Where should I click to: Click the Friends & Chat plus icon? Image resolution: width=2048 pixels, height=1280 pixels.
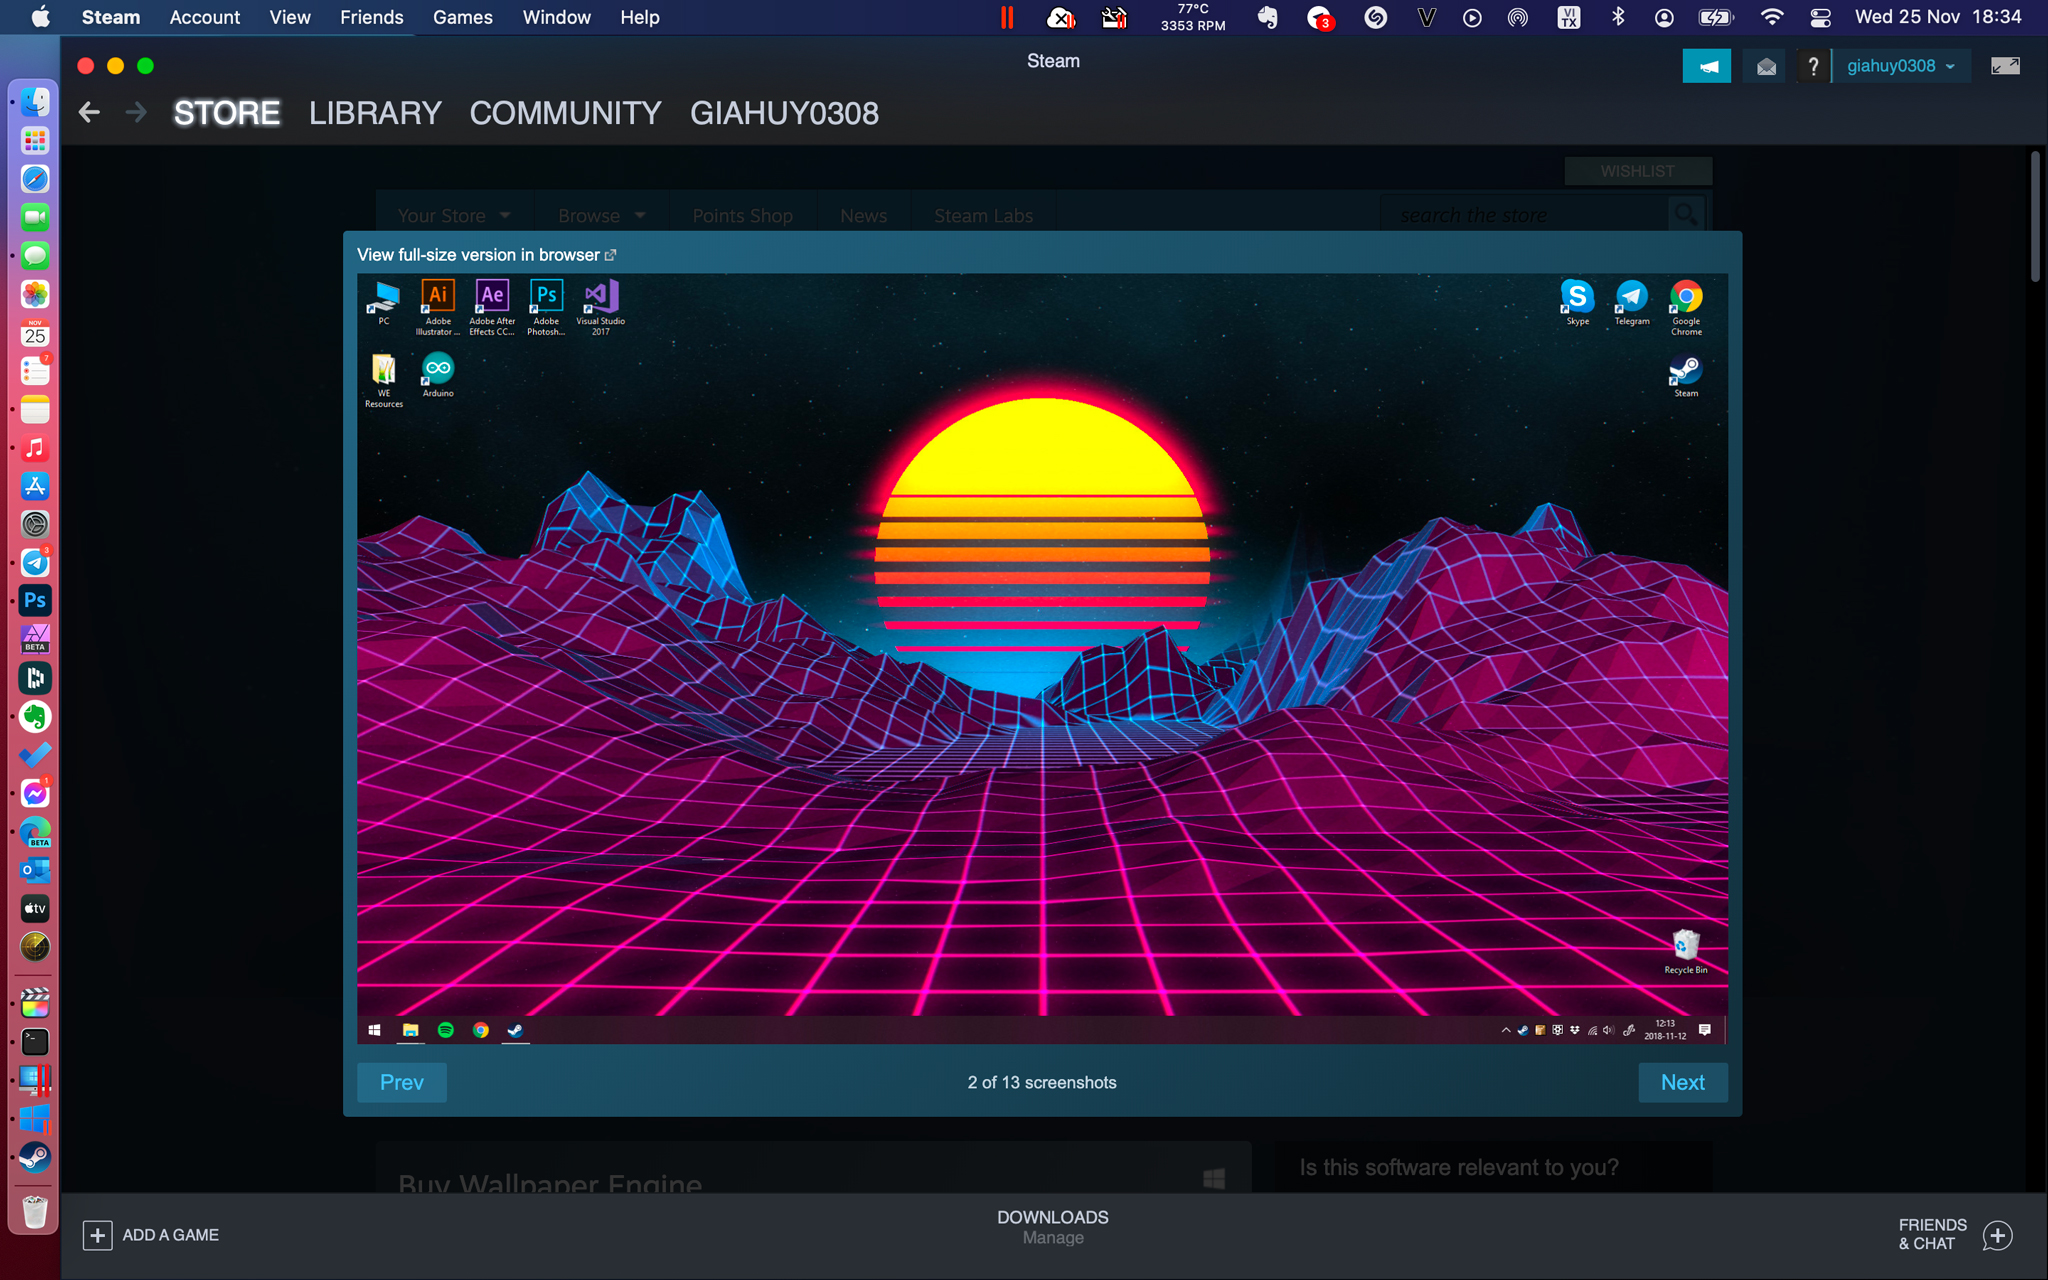click(1997, 1235)
